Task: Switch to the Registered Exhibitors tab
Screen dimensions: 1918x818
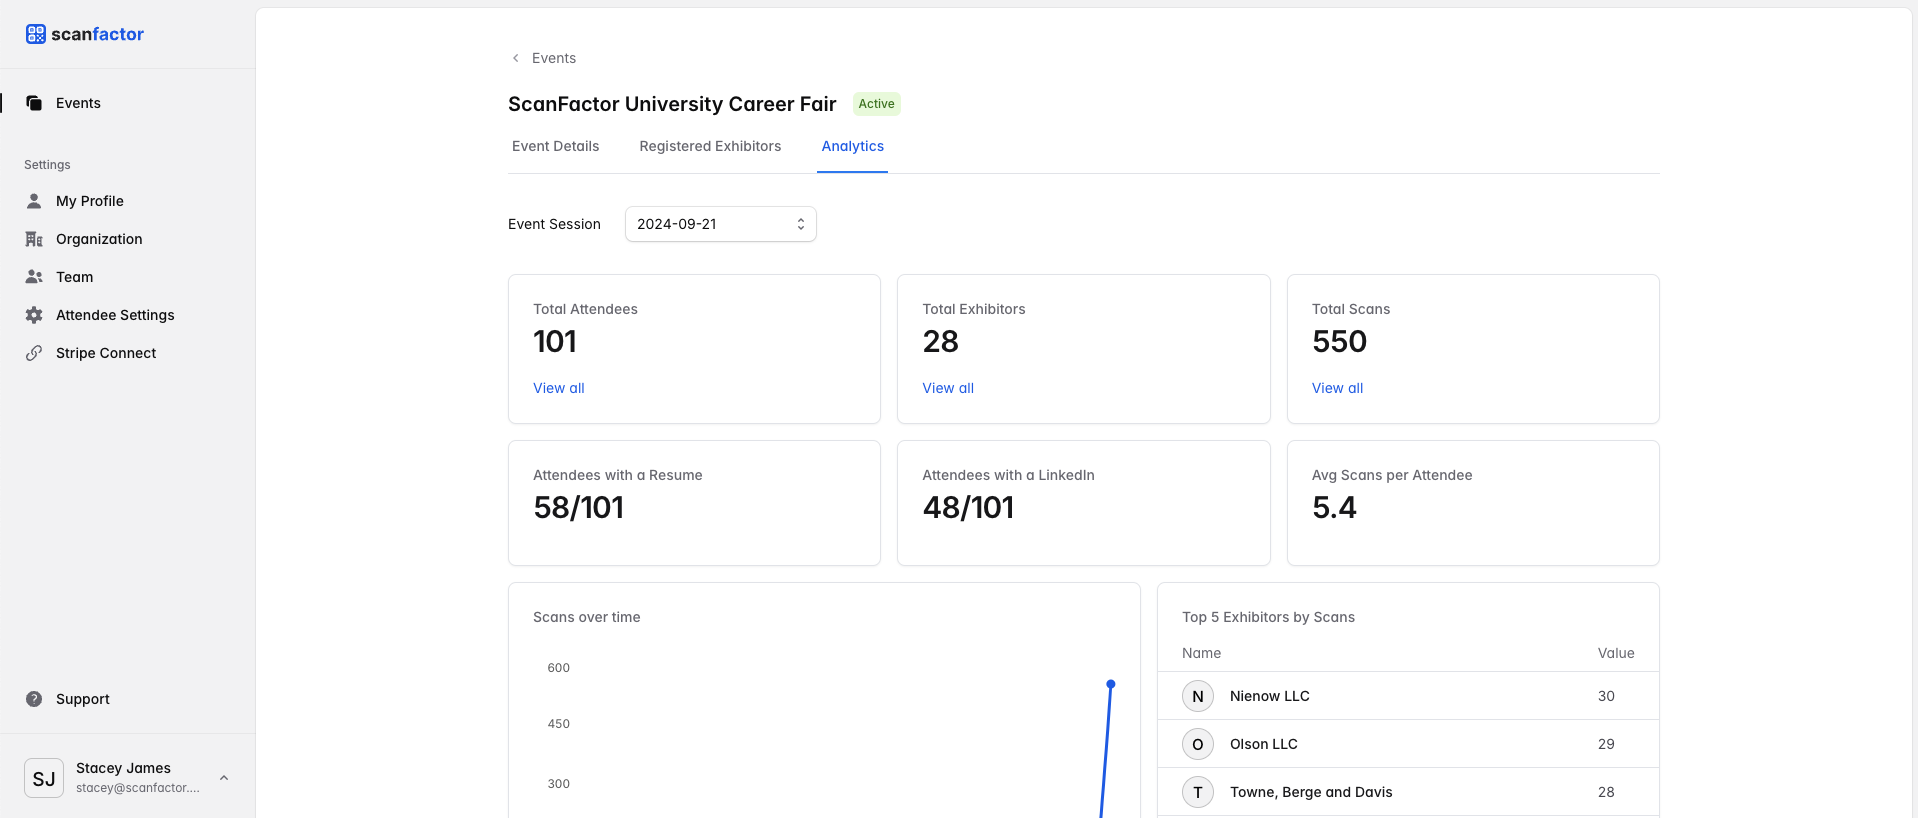Action: [710, 146]
